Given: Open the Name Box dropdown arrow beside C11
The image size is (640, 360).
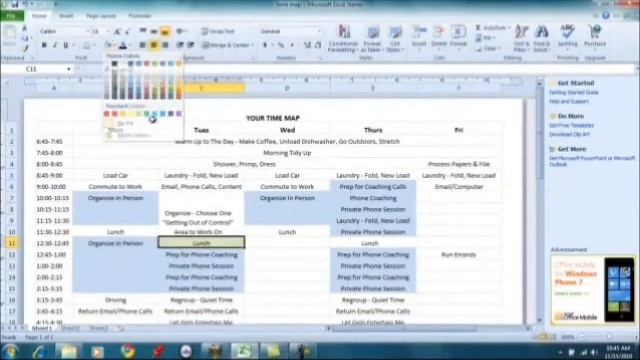Looking at the screenshot, I should pos(69,69).
